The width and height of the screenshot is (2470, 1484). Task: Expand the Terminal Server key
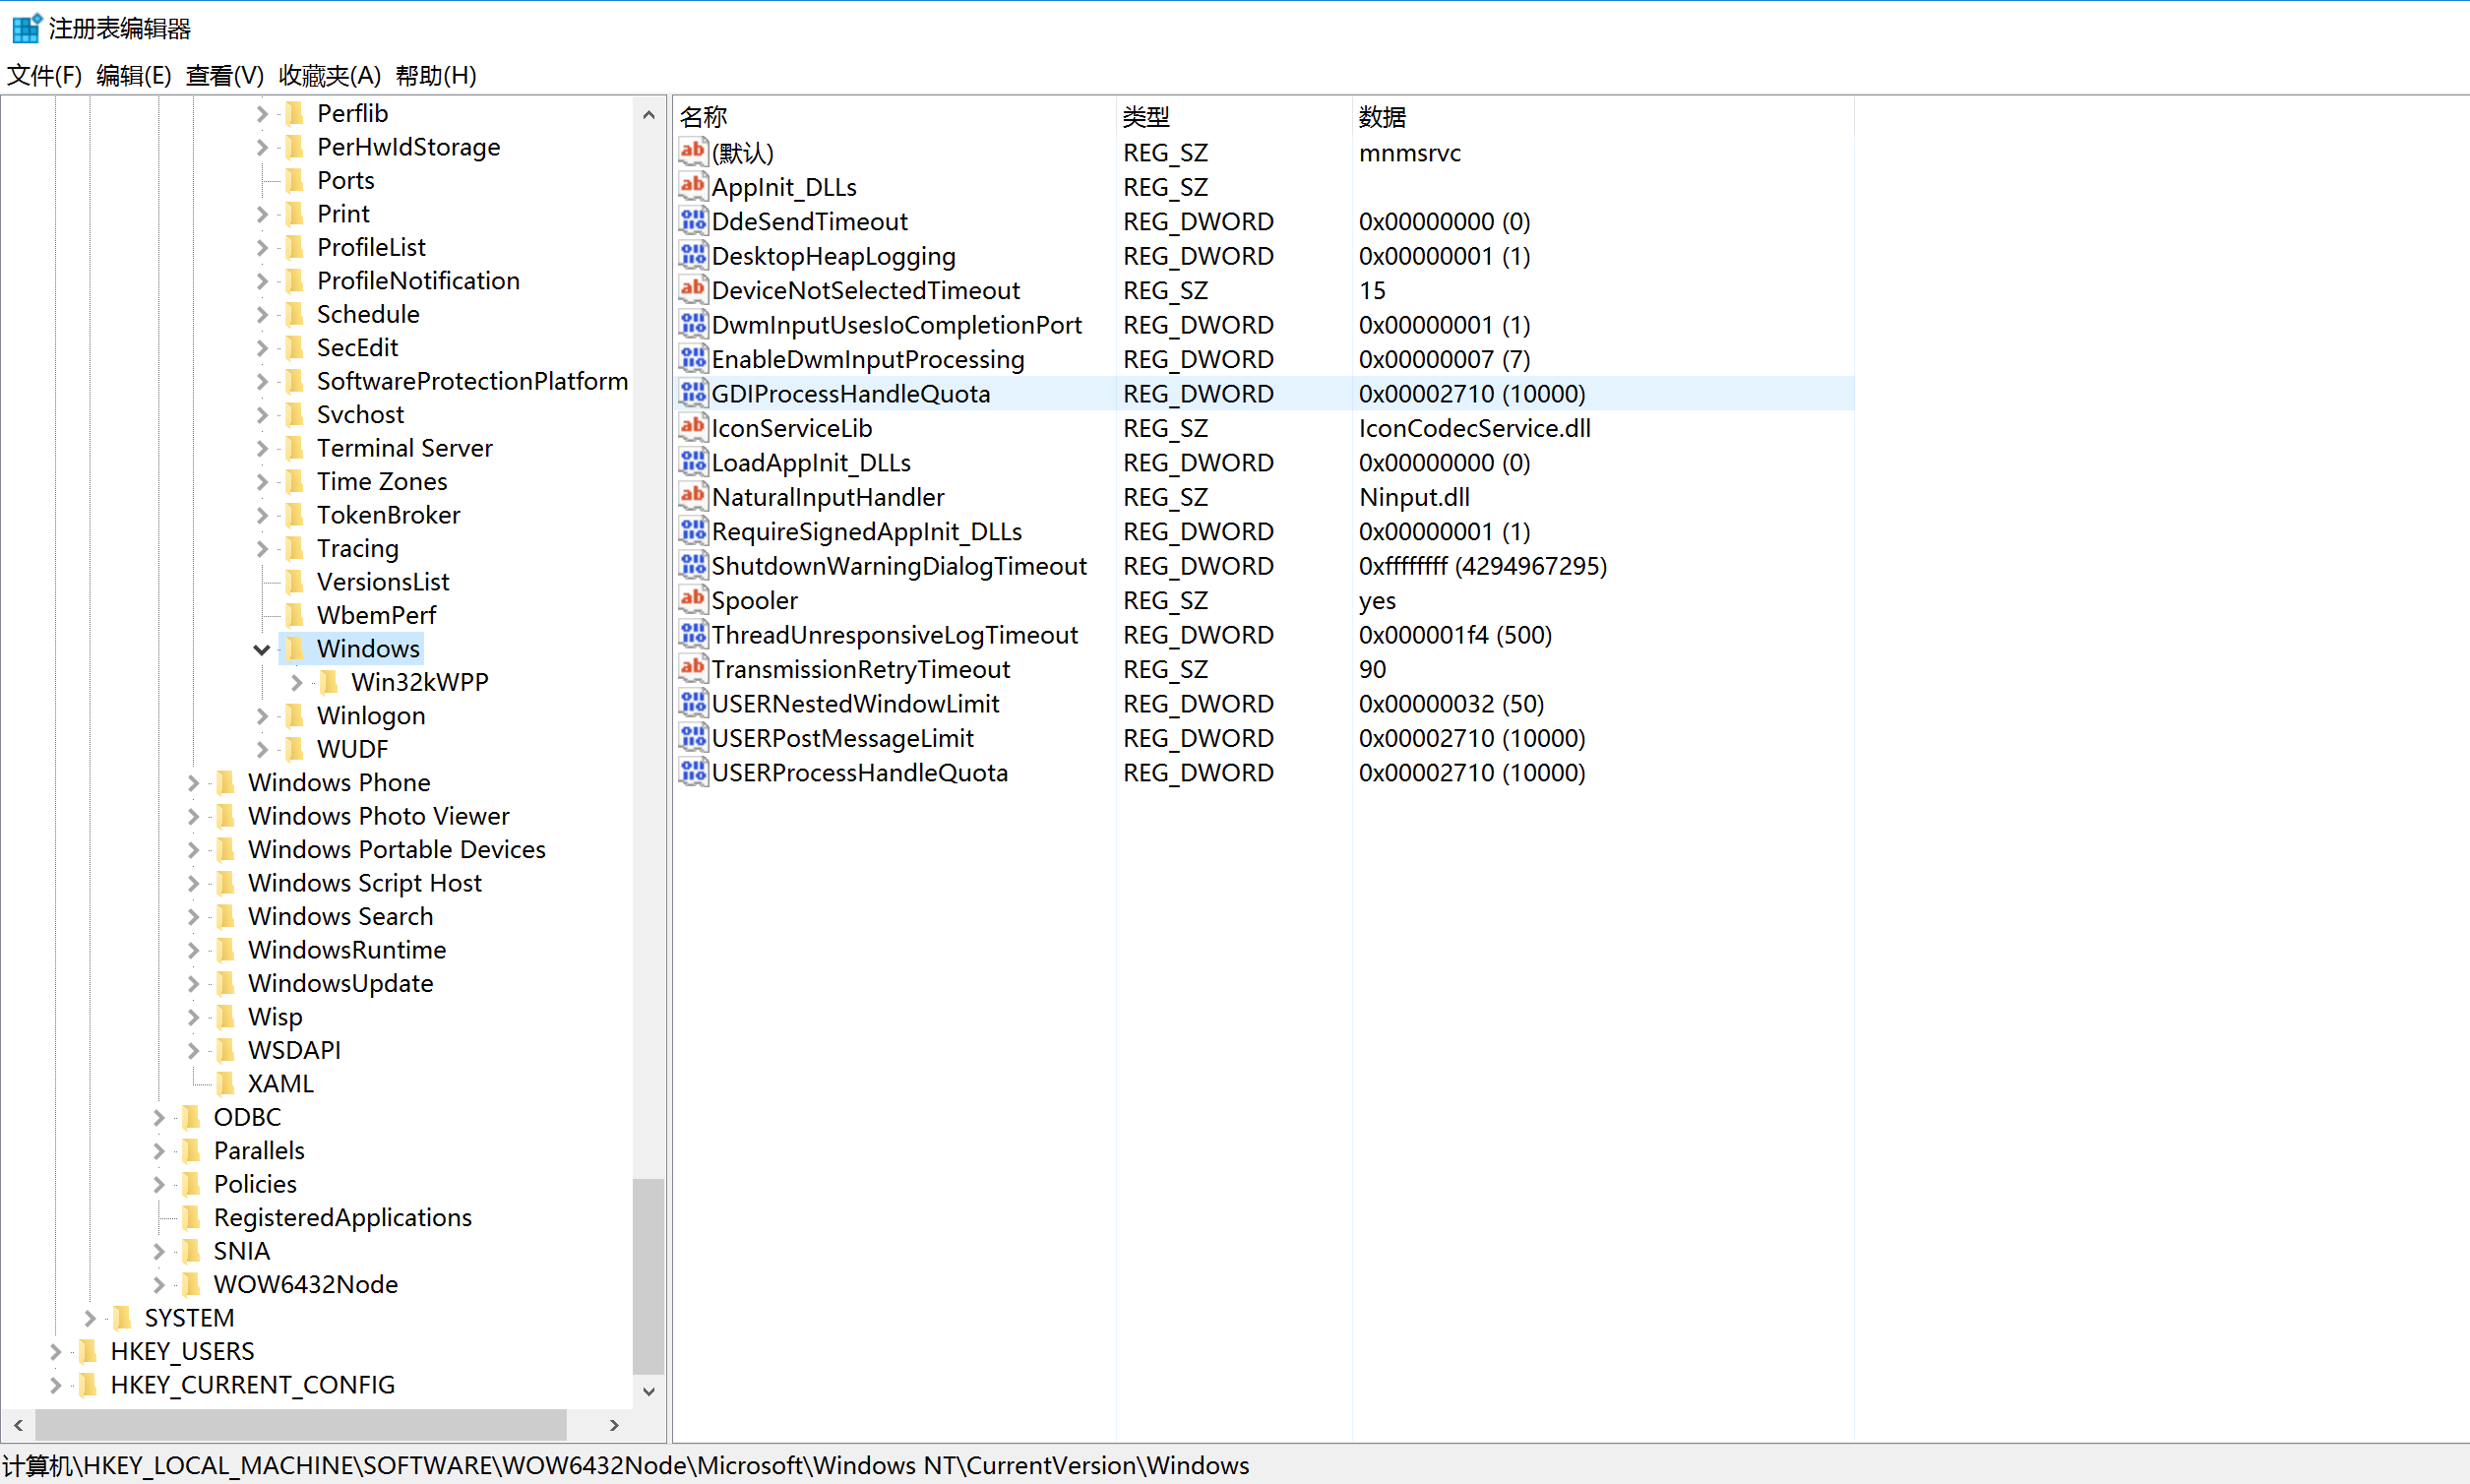point(262,449)
